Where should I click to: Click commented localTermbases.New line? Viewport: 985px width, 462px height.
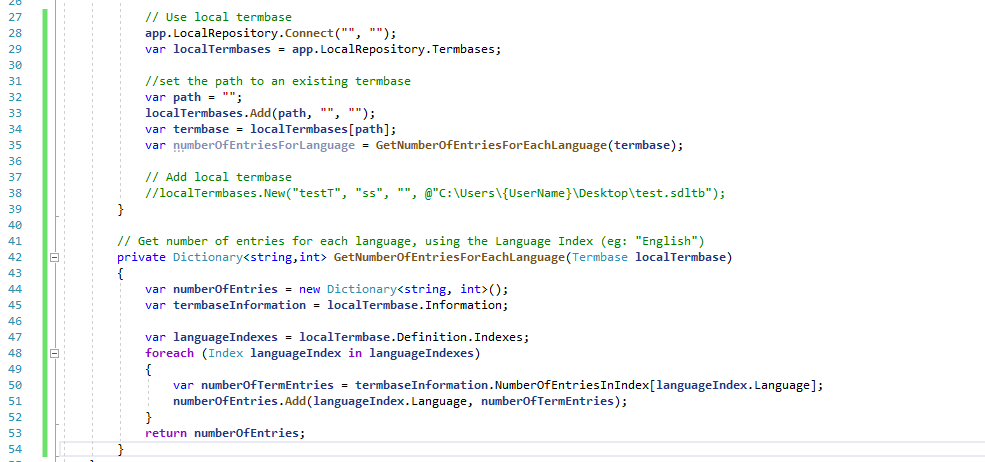click(435, 194)
